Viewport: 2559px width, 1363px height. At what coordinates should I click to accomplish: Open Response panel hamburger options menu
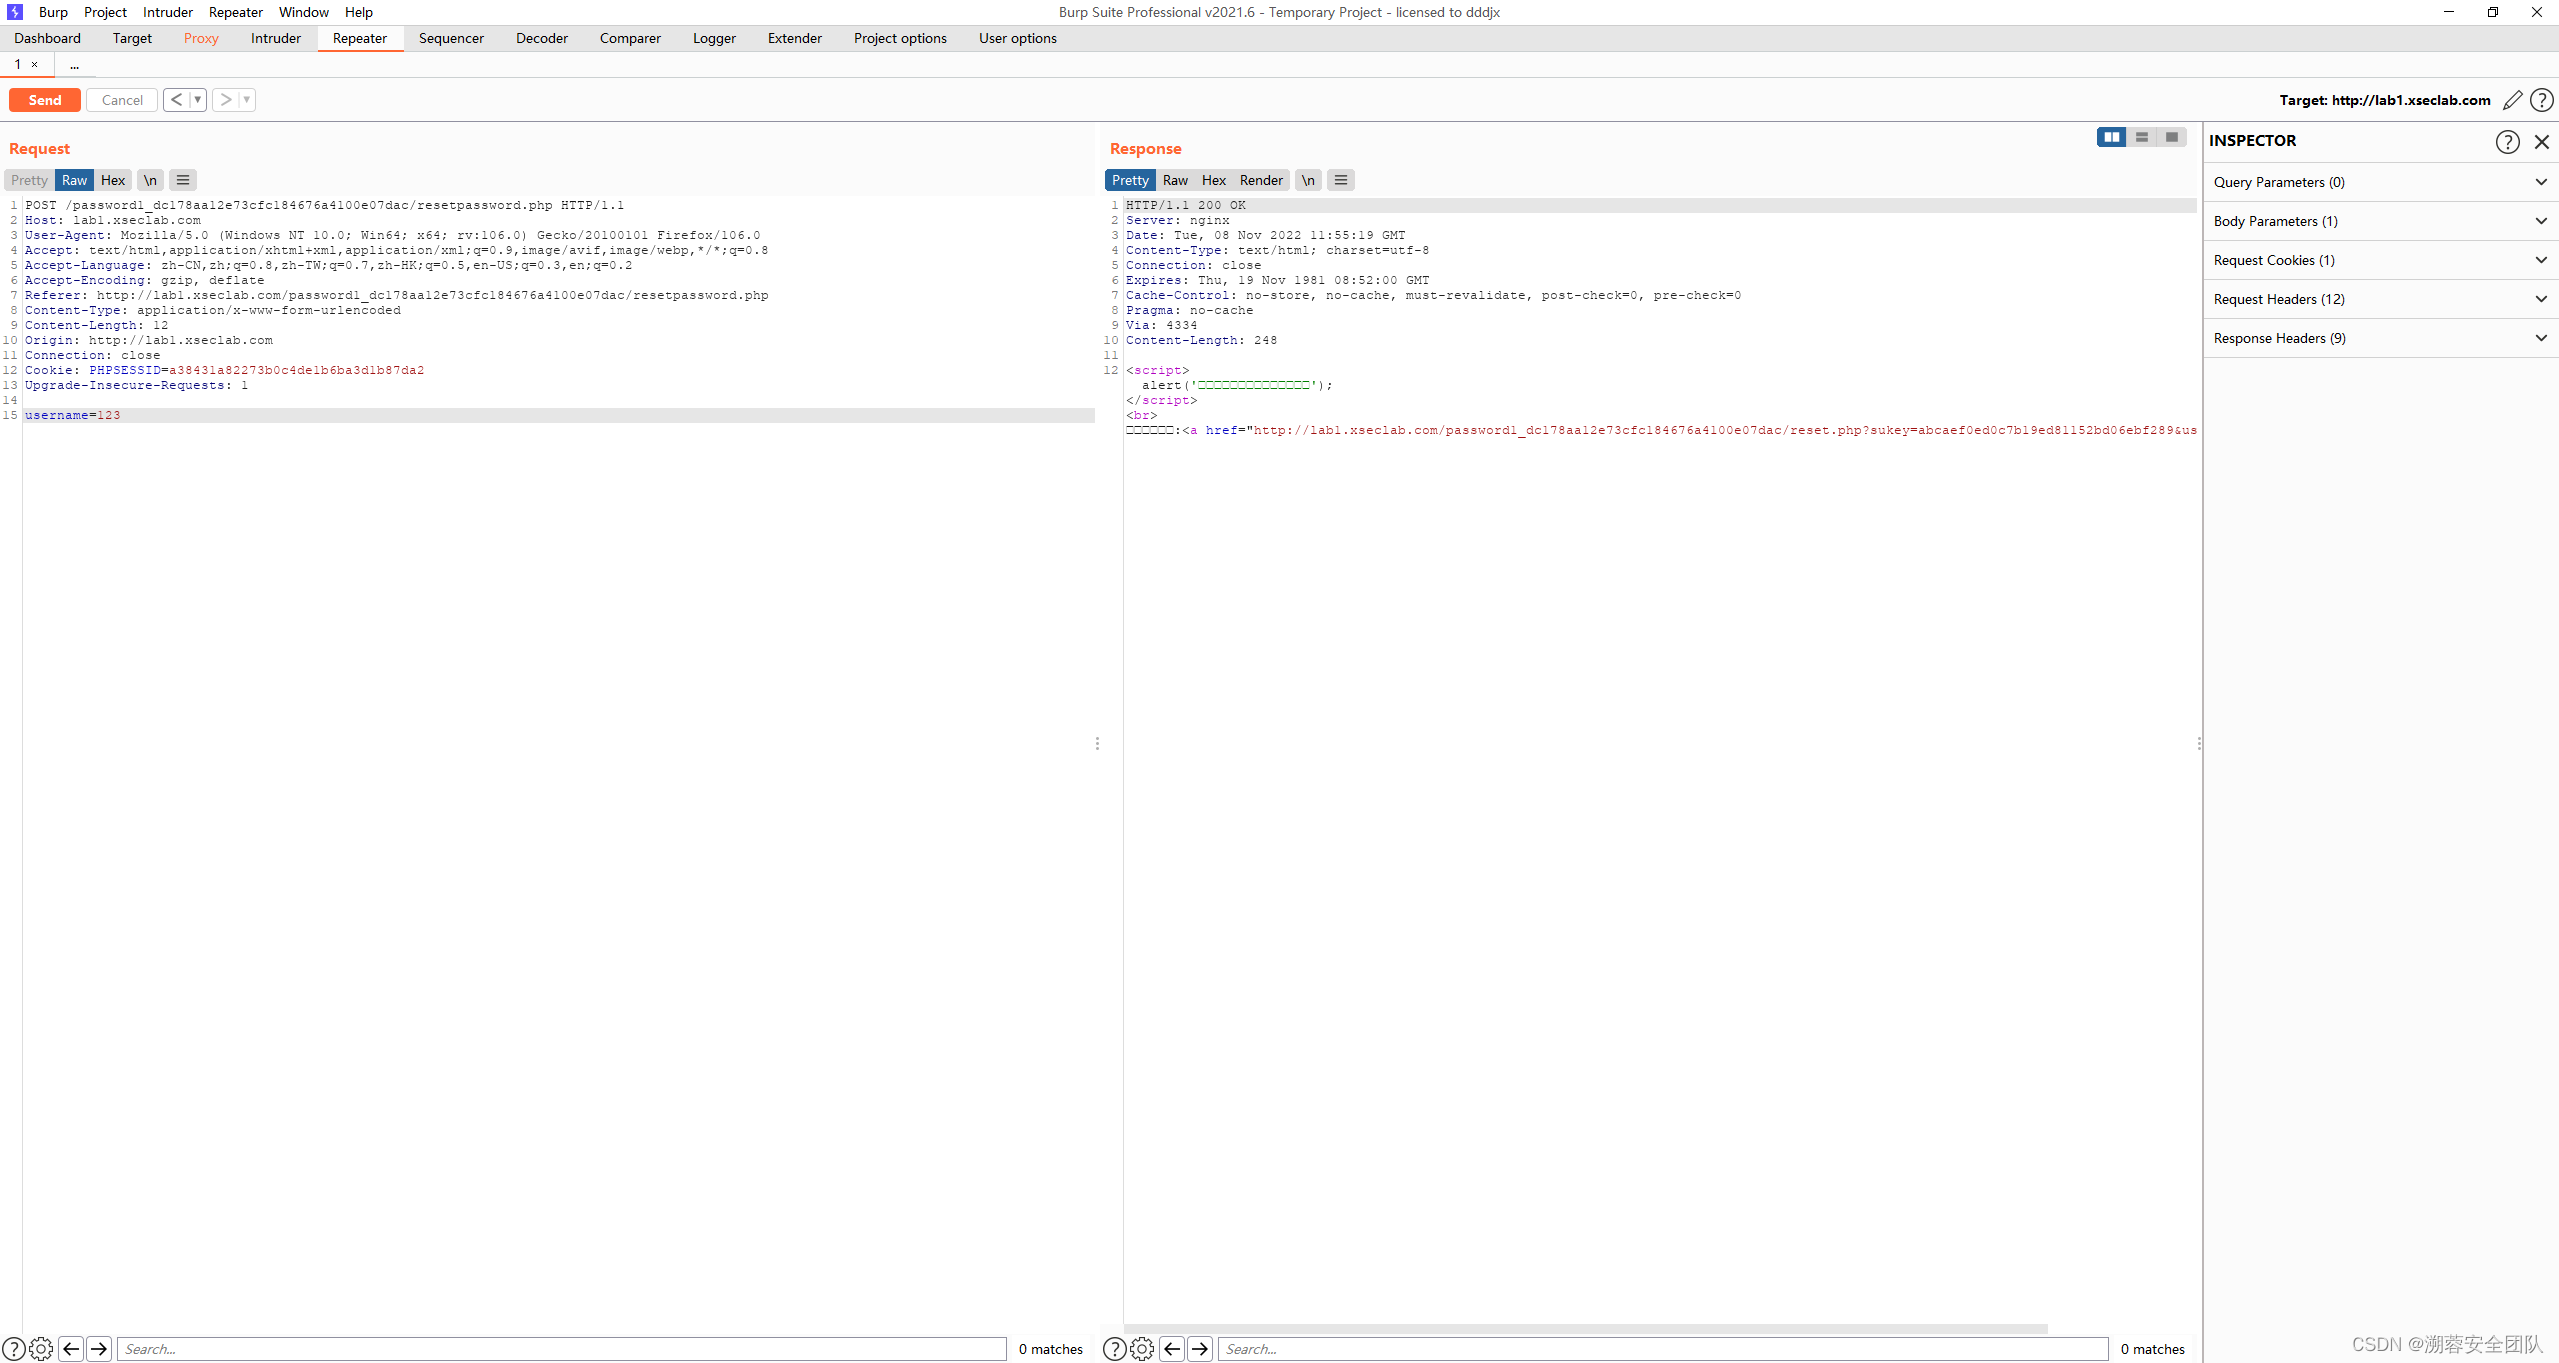[x=1341, y=180]
